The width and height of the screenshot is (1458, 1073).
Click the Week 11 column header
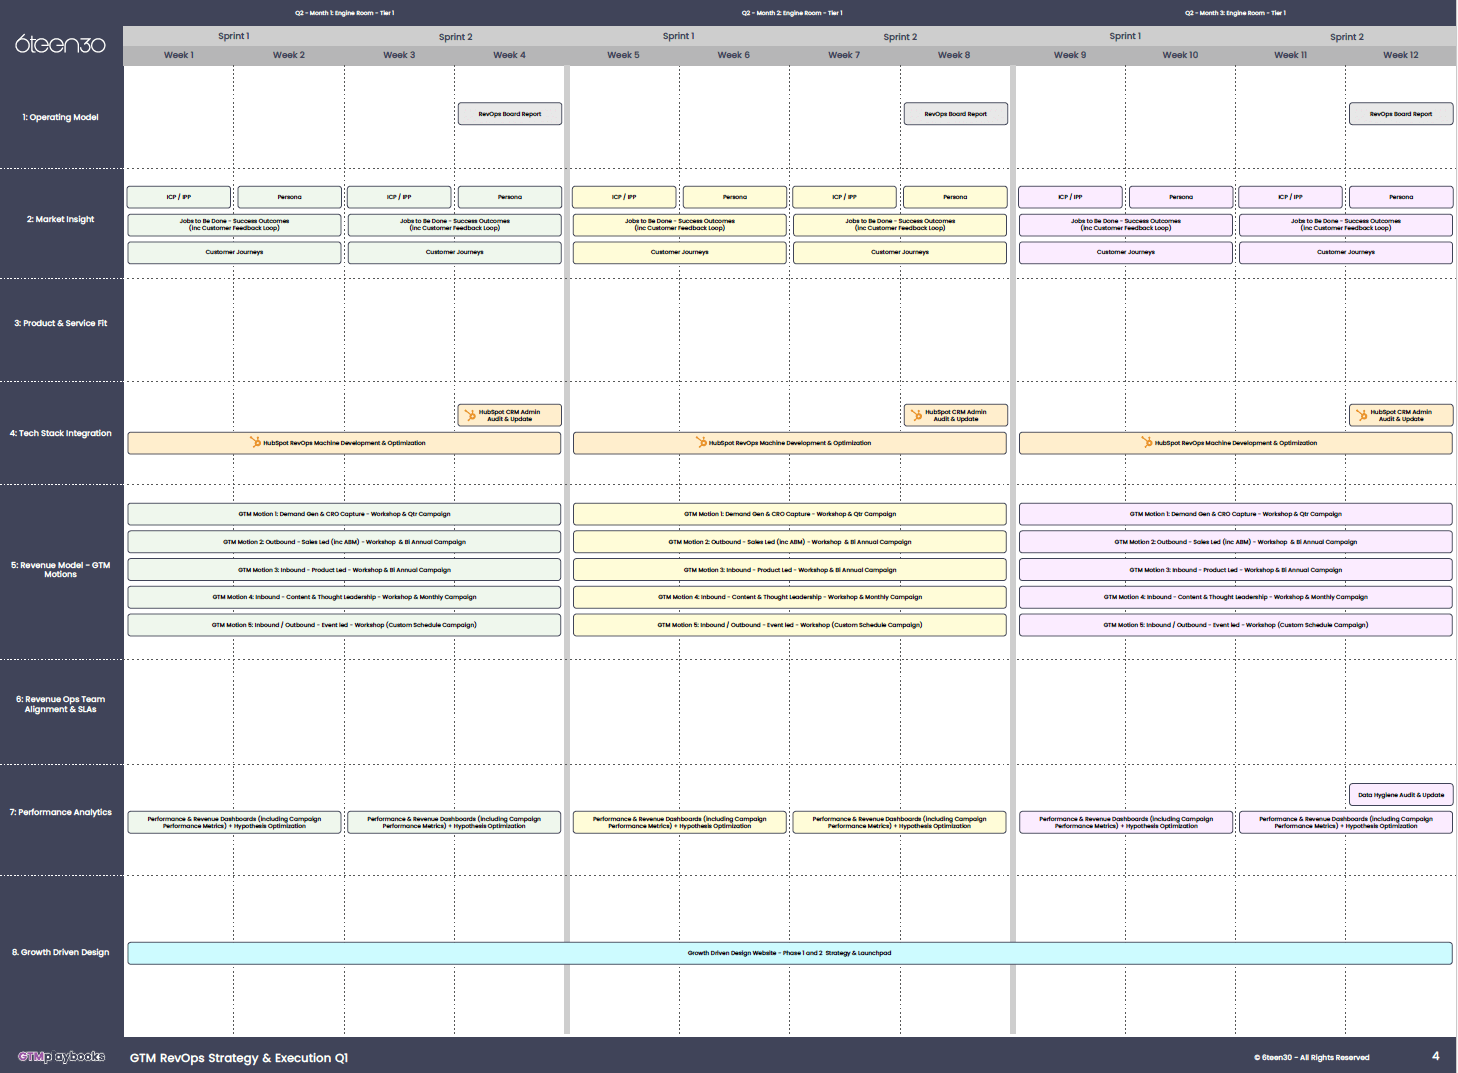pos(1290,55)
